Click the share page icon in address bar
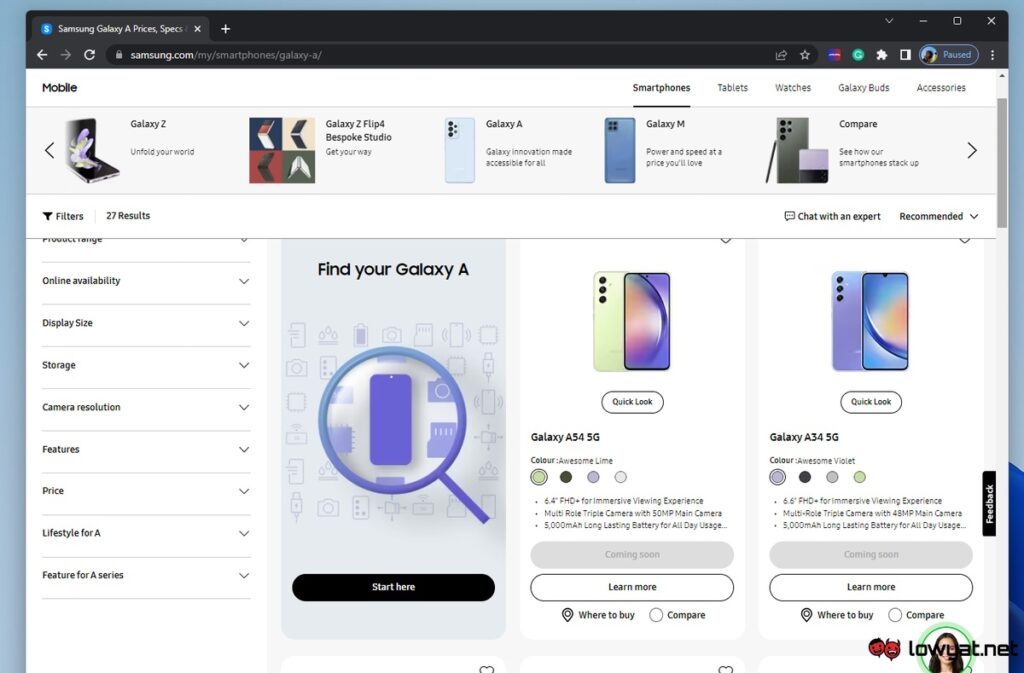The height and width of the screenshot is (673, 1024). (781, 55)
